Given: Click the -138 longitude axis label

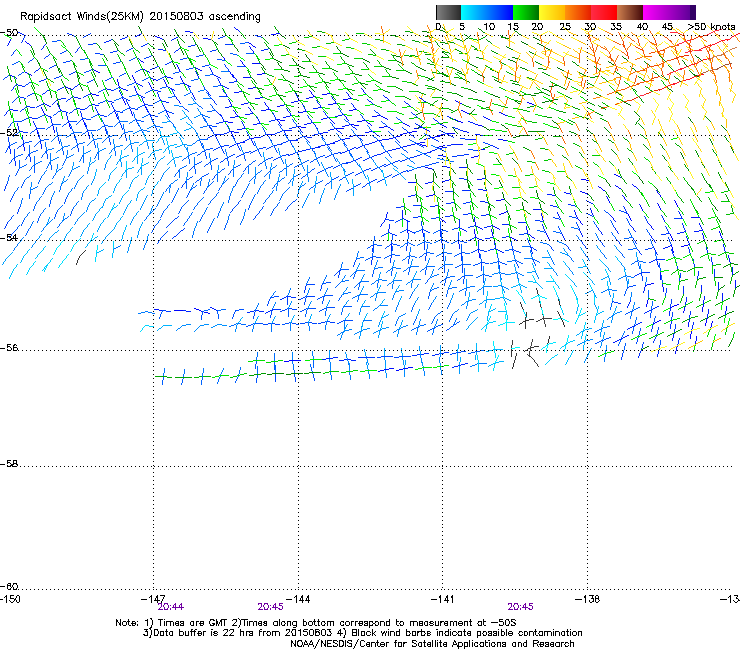Looking at the screenshot, I should pyautogui.click(x=587, y=599).
